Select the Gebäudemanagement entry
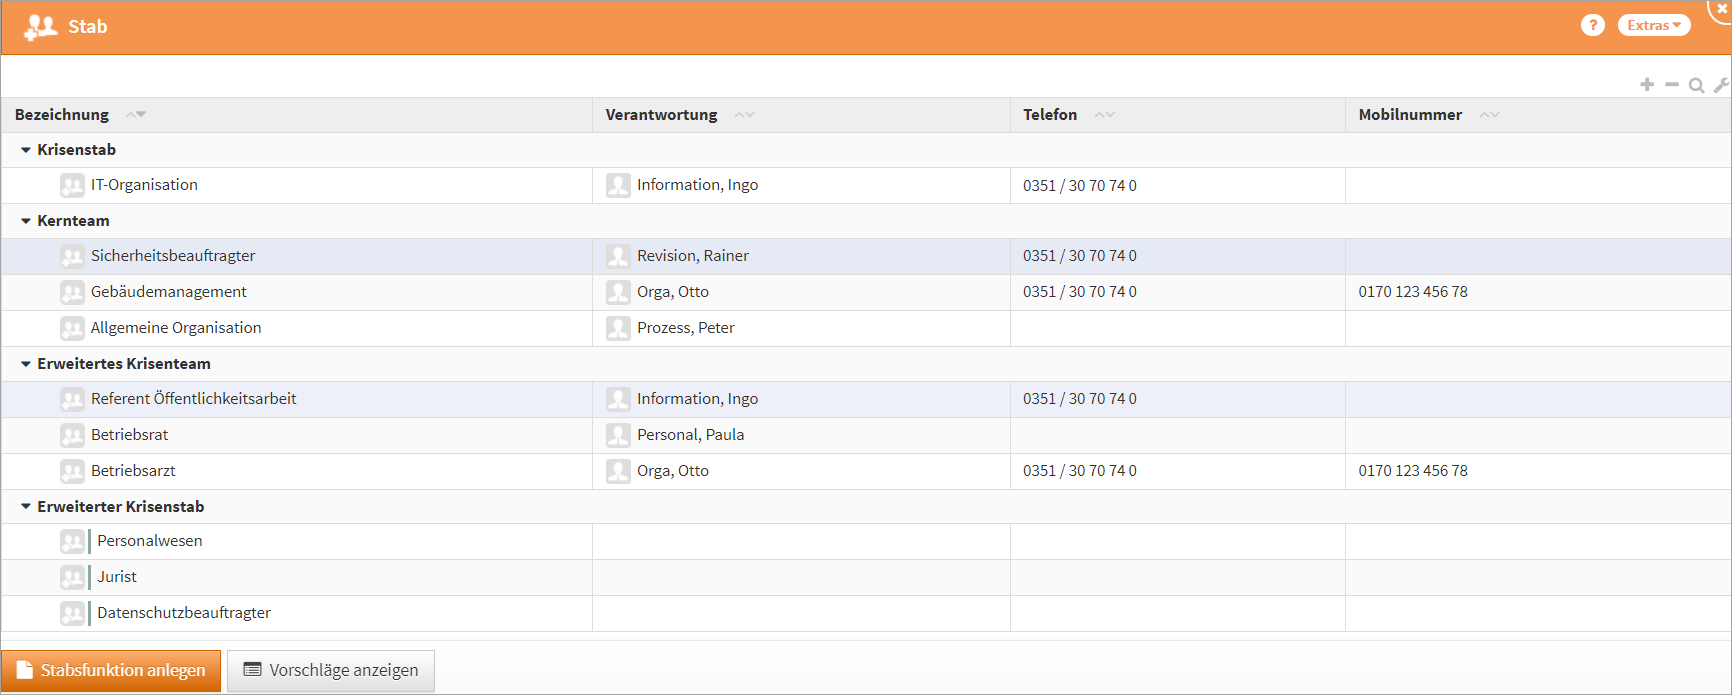The width and height of the screenshot is (1732, 695). [x=168, y=292]
